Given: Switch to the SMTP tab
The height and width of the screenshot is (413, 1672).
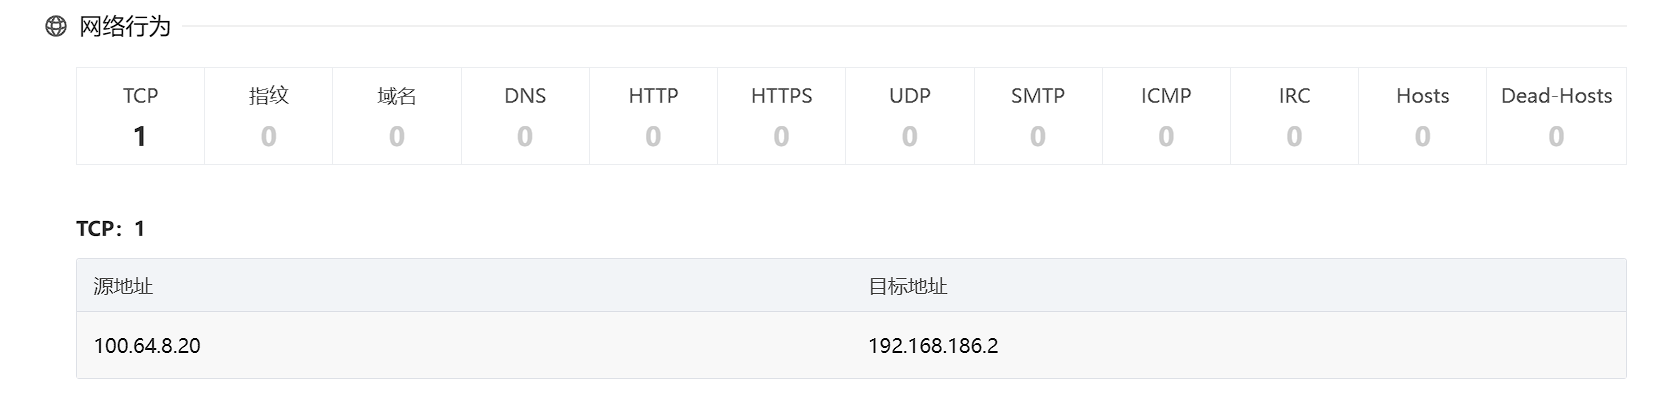Looking at the screenshot, I should [x=1038, y=116].
